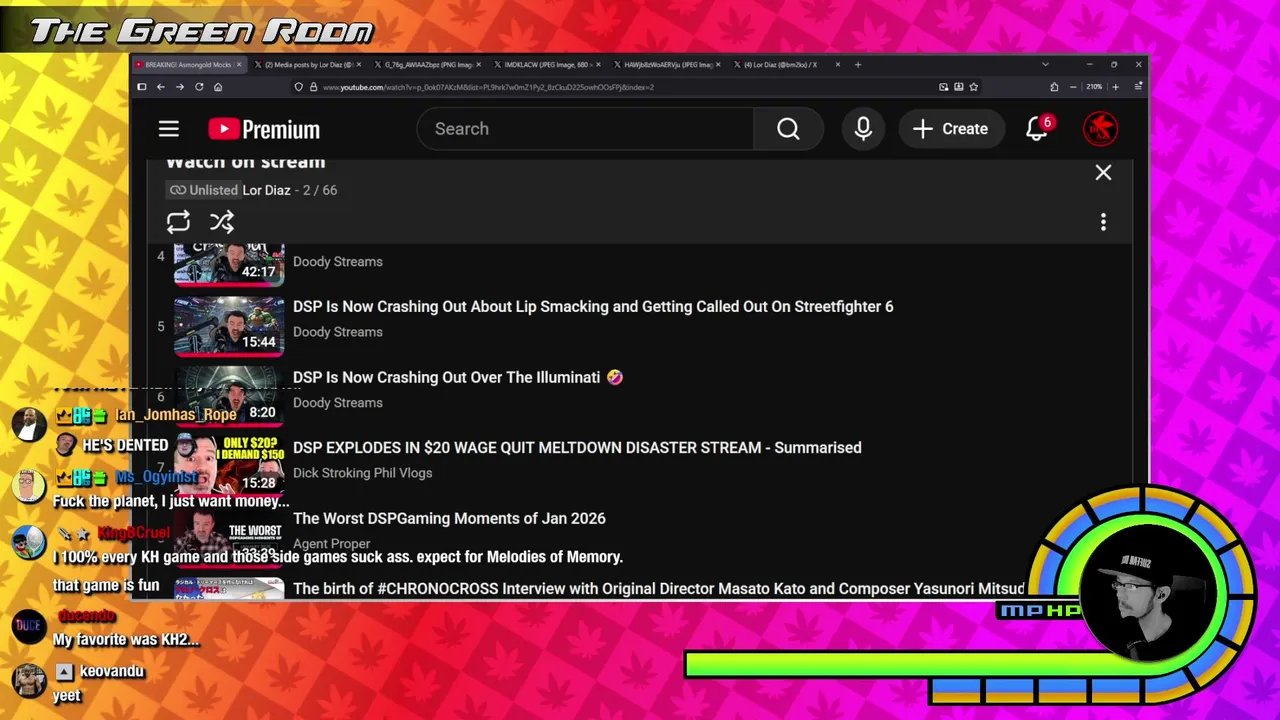The width and height of the screenshot is (1280, 720).
Task: Open the browser application menu icon
Action: click(1138, 87)
